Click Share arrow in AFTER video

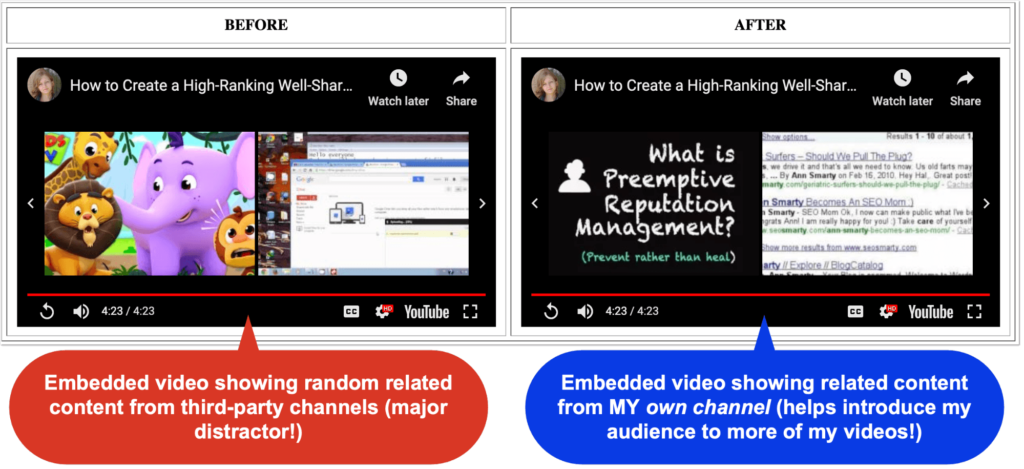pyautogui.click(x=965, y=79)
